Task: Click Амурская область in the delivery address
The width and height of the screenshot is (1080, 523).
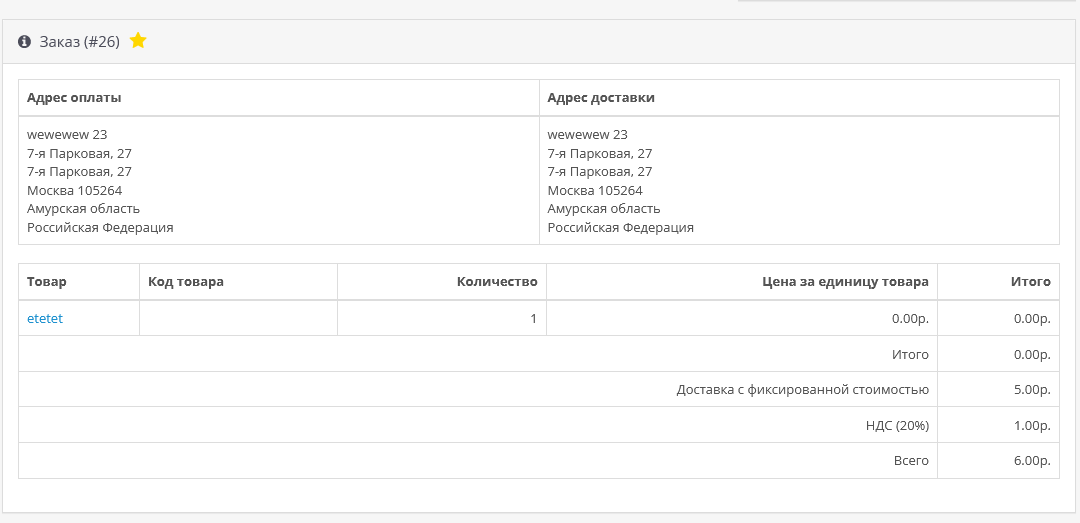Action: point(604,209)
